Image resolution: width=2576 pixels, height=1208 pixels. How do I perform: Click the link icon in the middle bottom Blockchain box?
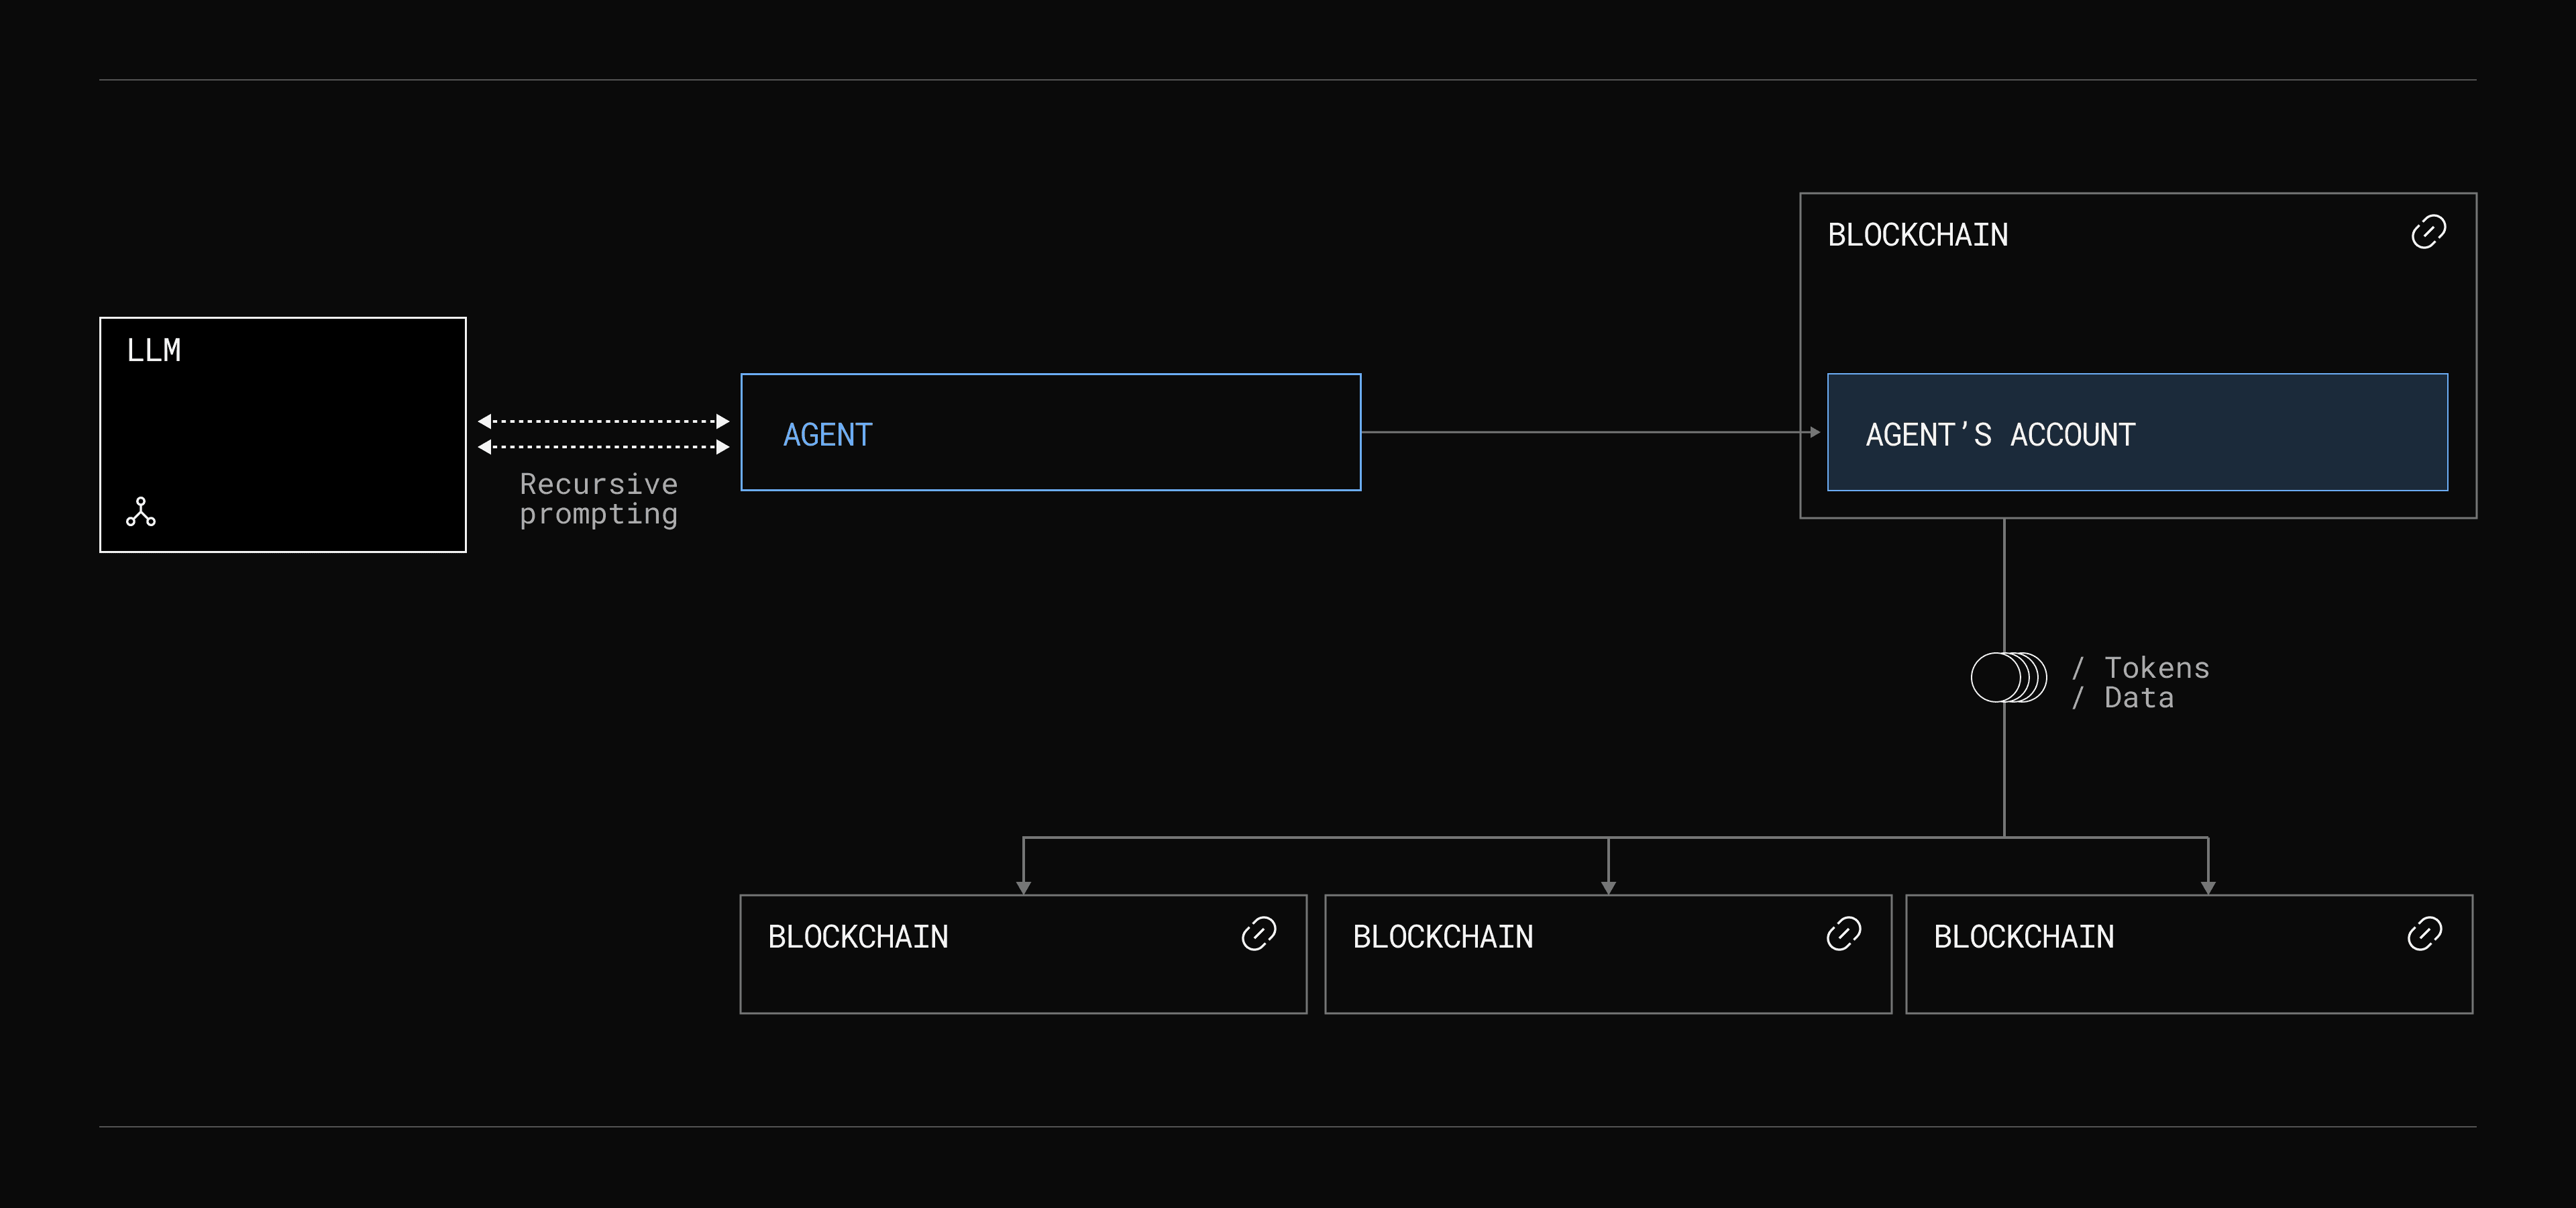pos(1843,934)
